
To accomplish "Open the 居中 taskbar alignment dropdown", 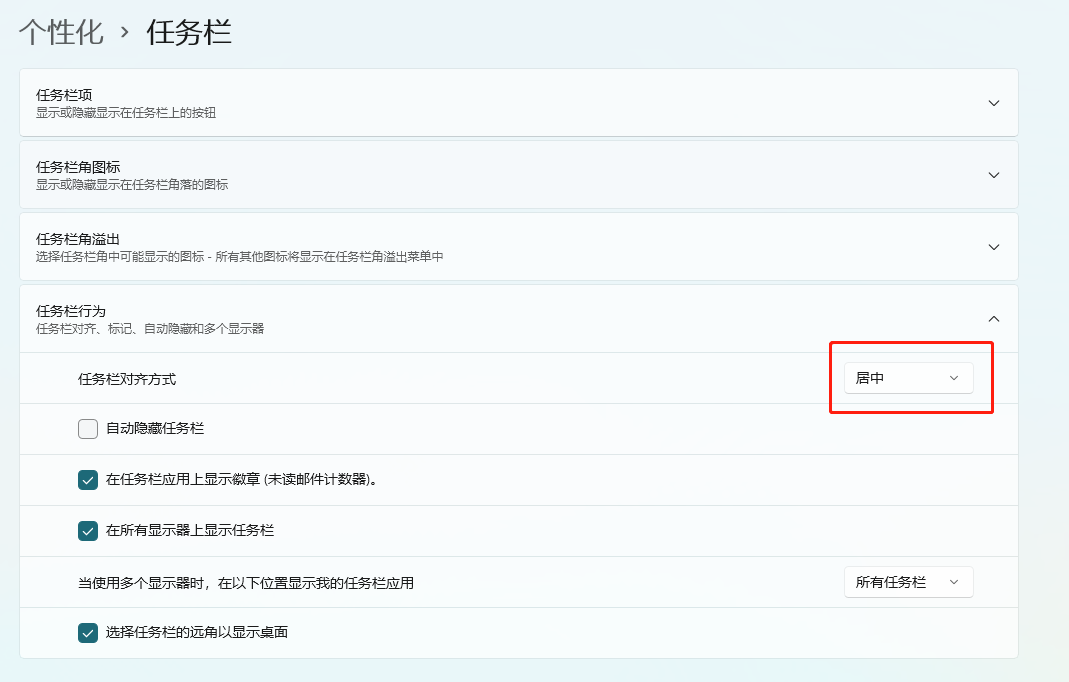I will (908, 378).
